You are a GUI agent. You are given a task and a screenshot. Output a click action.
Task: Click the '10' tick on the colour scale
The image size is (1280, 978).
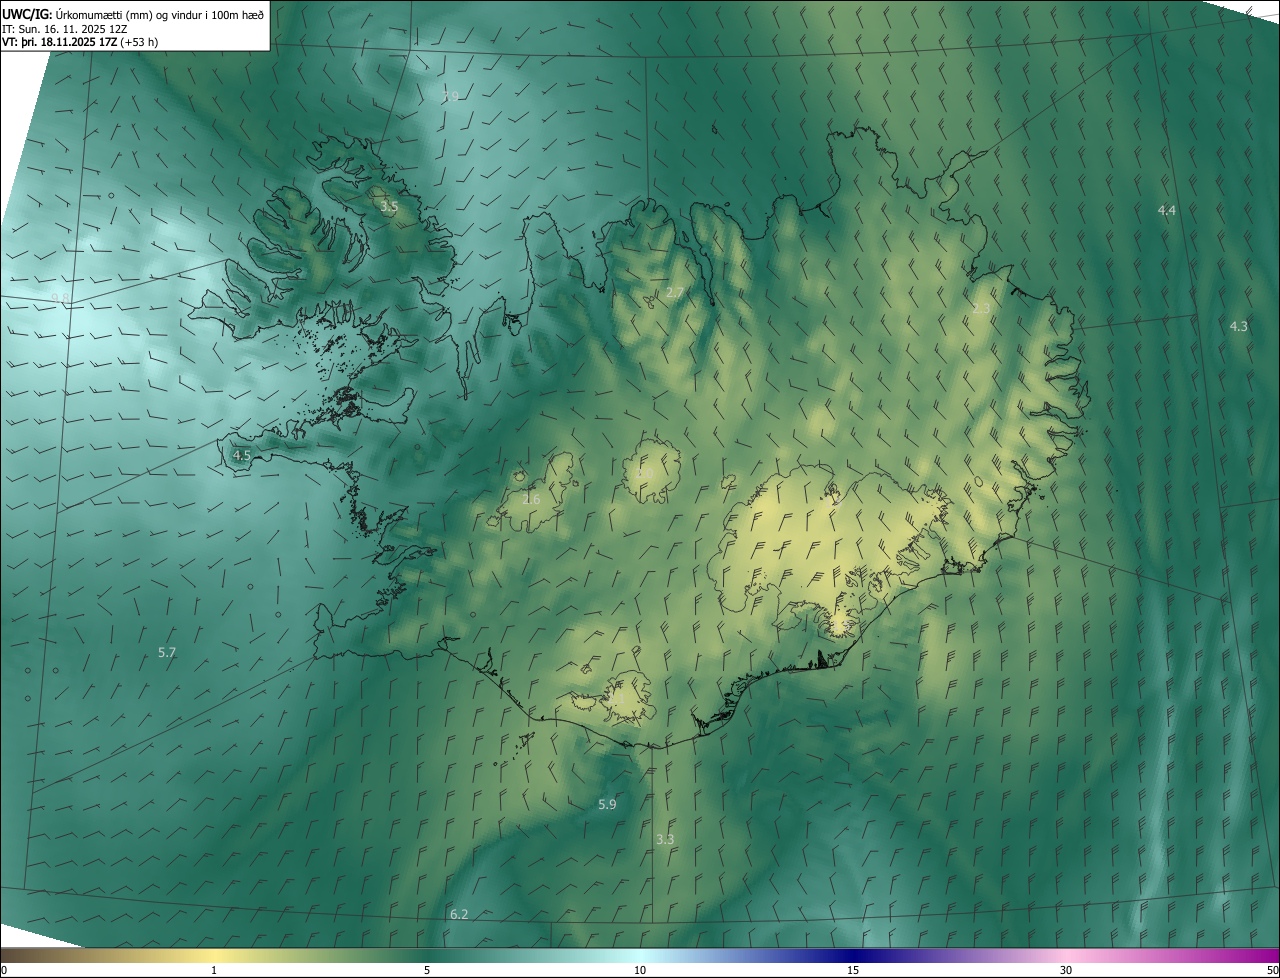pos(640,970)
